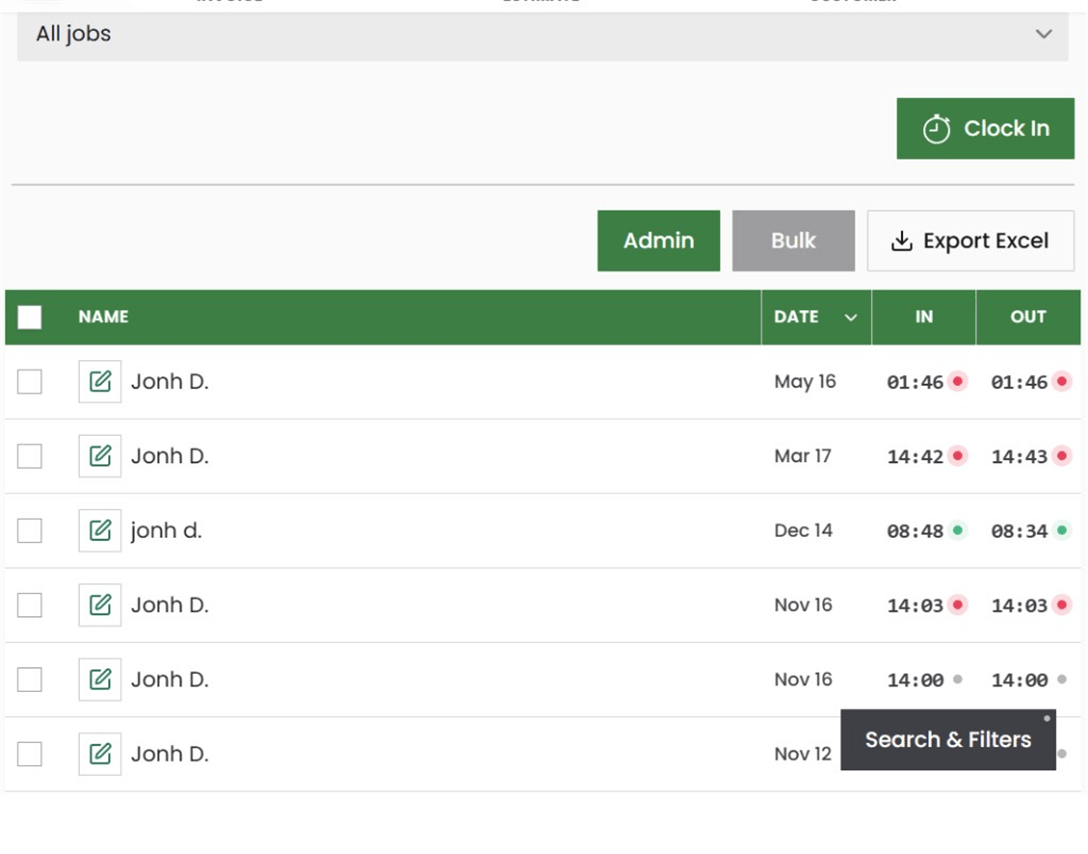Image resolution: width=1088 pixels, height=854 pixels.
Task: Check the box for the Mar 17 entry
Action: [x=30, y=456]
